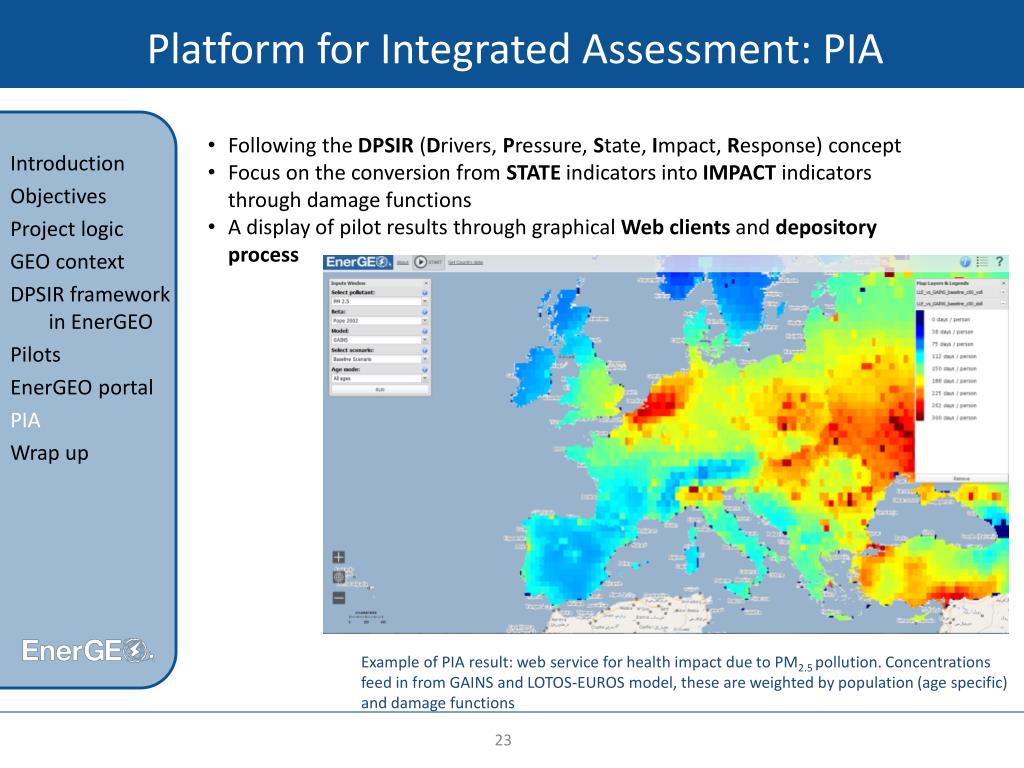Screen dimensions: 1024x768
Task: Click the EnerGEO logo in the map header
Action: (358, 262)
